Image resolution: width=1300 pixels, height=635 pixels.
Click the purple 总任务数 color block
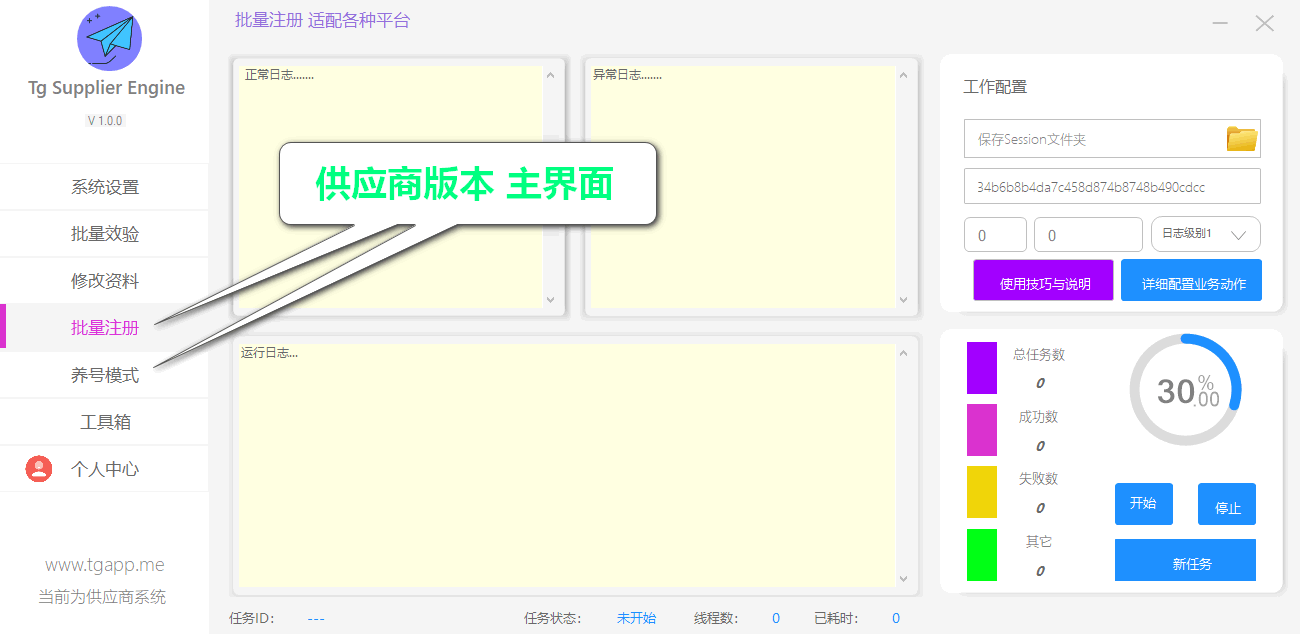click(x=981, y=367)
